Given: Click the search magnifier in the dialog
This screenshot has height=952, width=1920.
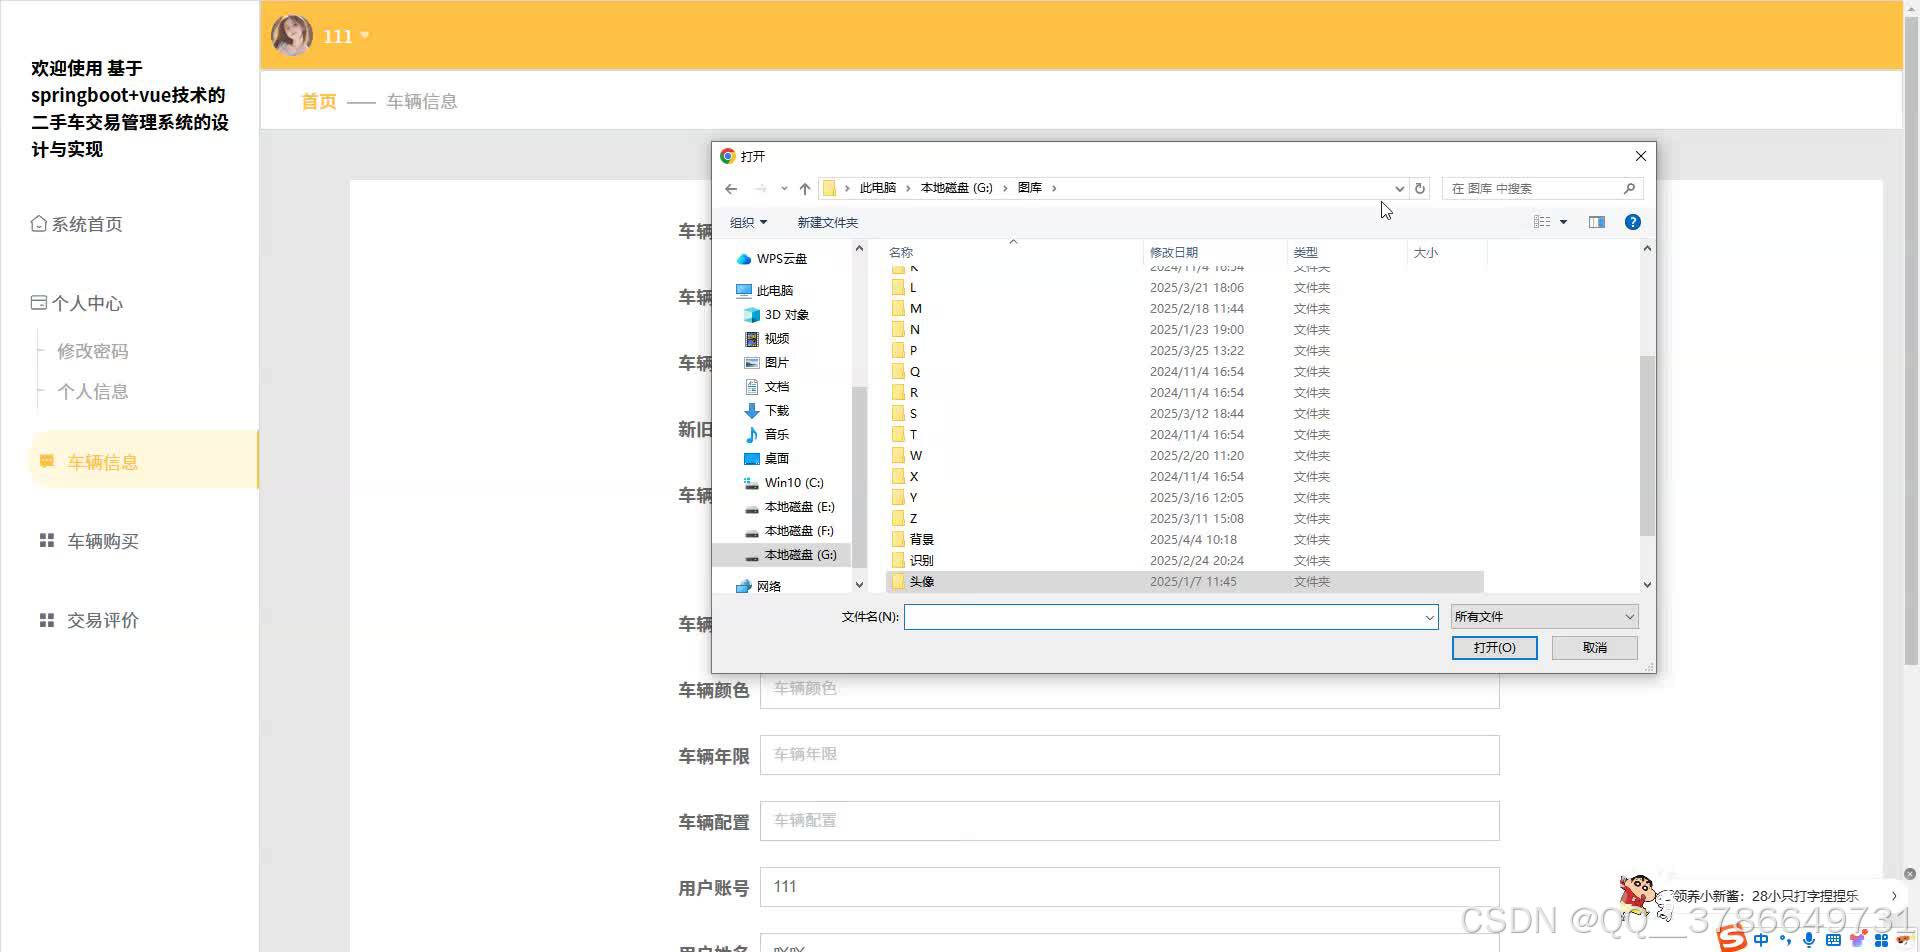Looking at the screenshot, I should click(1629, 188).
